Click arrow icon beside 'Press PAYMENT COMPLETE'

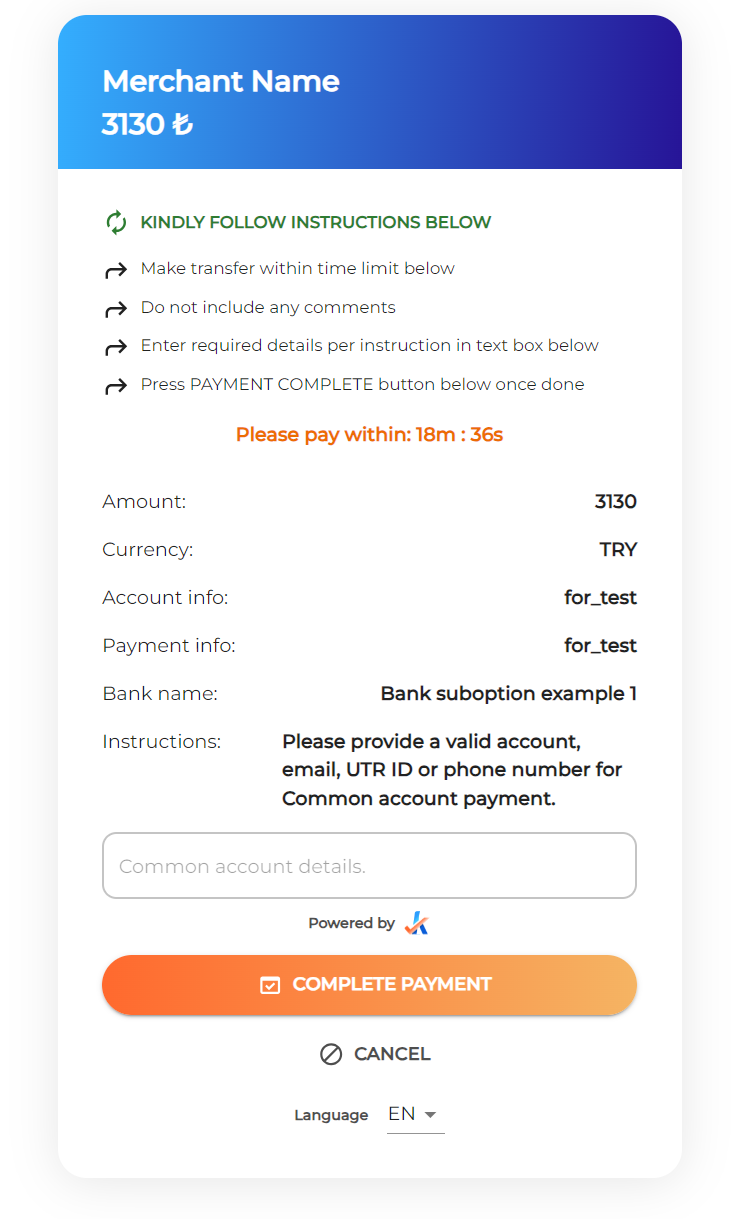(x=116, y=386)
